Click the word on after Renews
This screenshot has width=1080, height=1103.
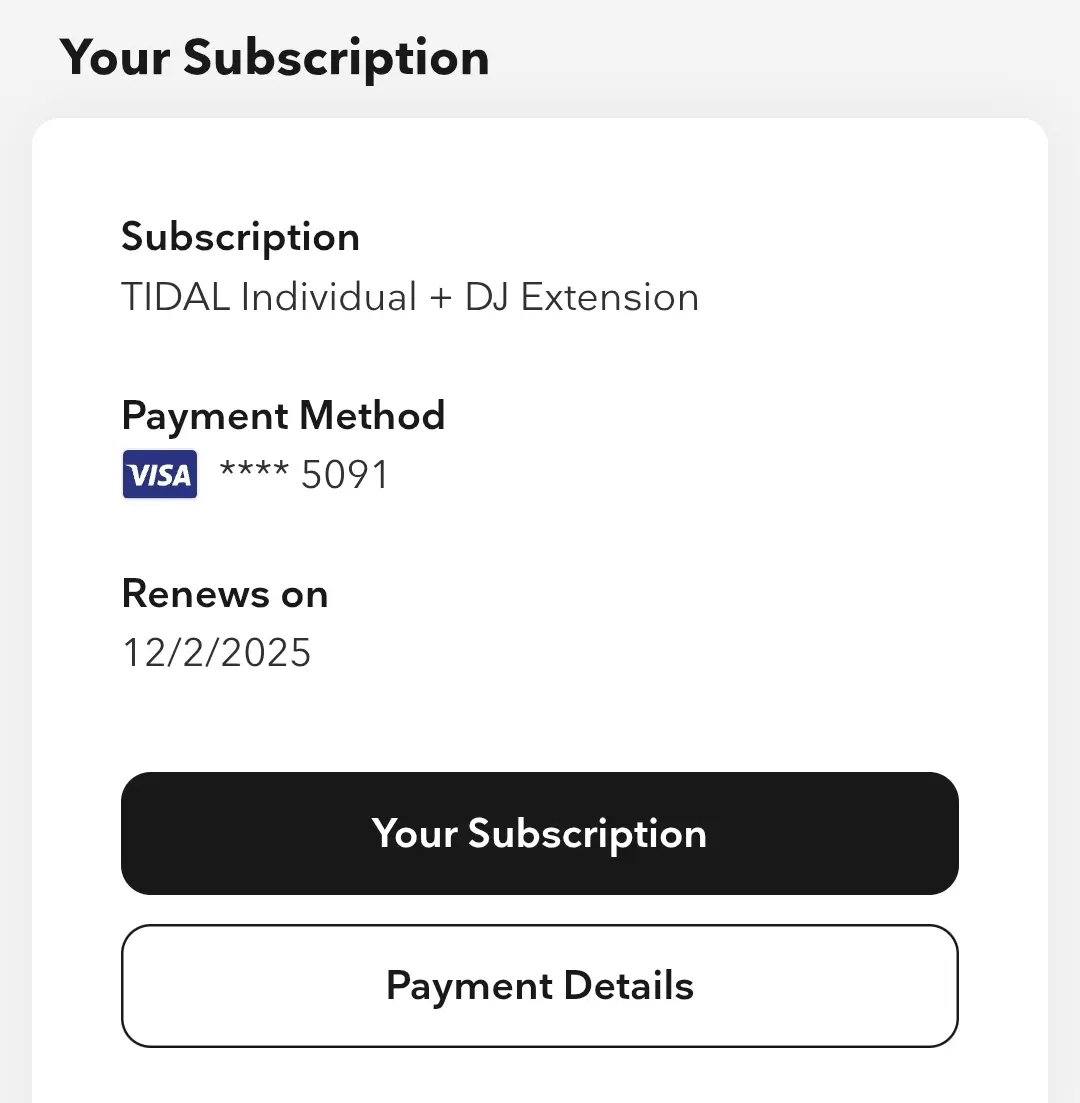coord(305,597)
